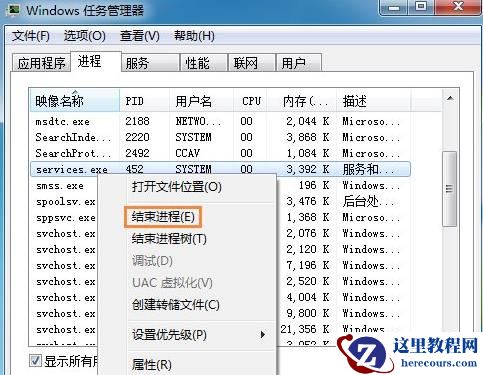Screen dimensions: 483x375
Task: Select the SearchInde... process row
Action: [x=220, y=137]
